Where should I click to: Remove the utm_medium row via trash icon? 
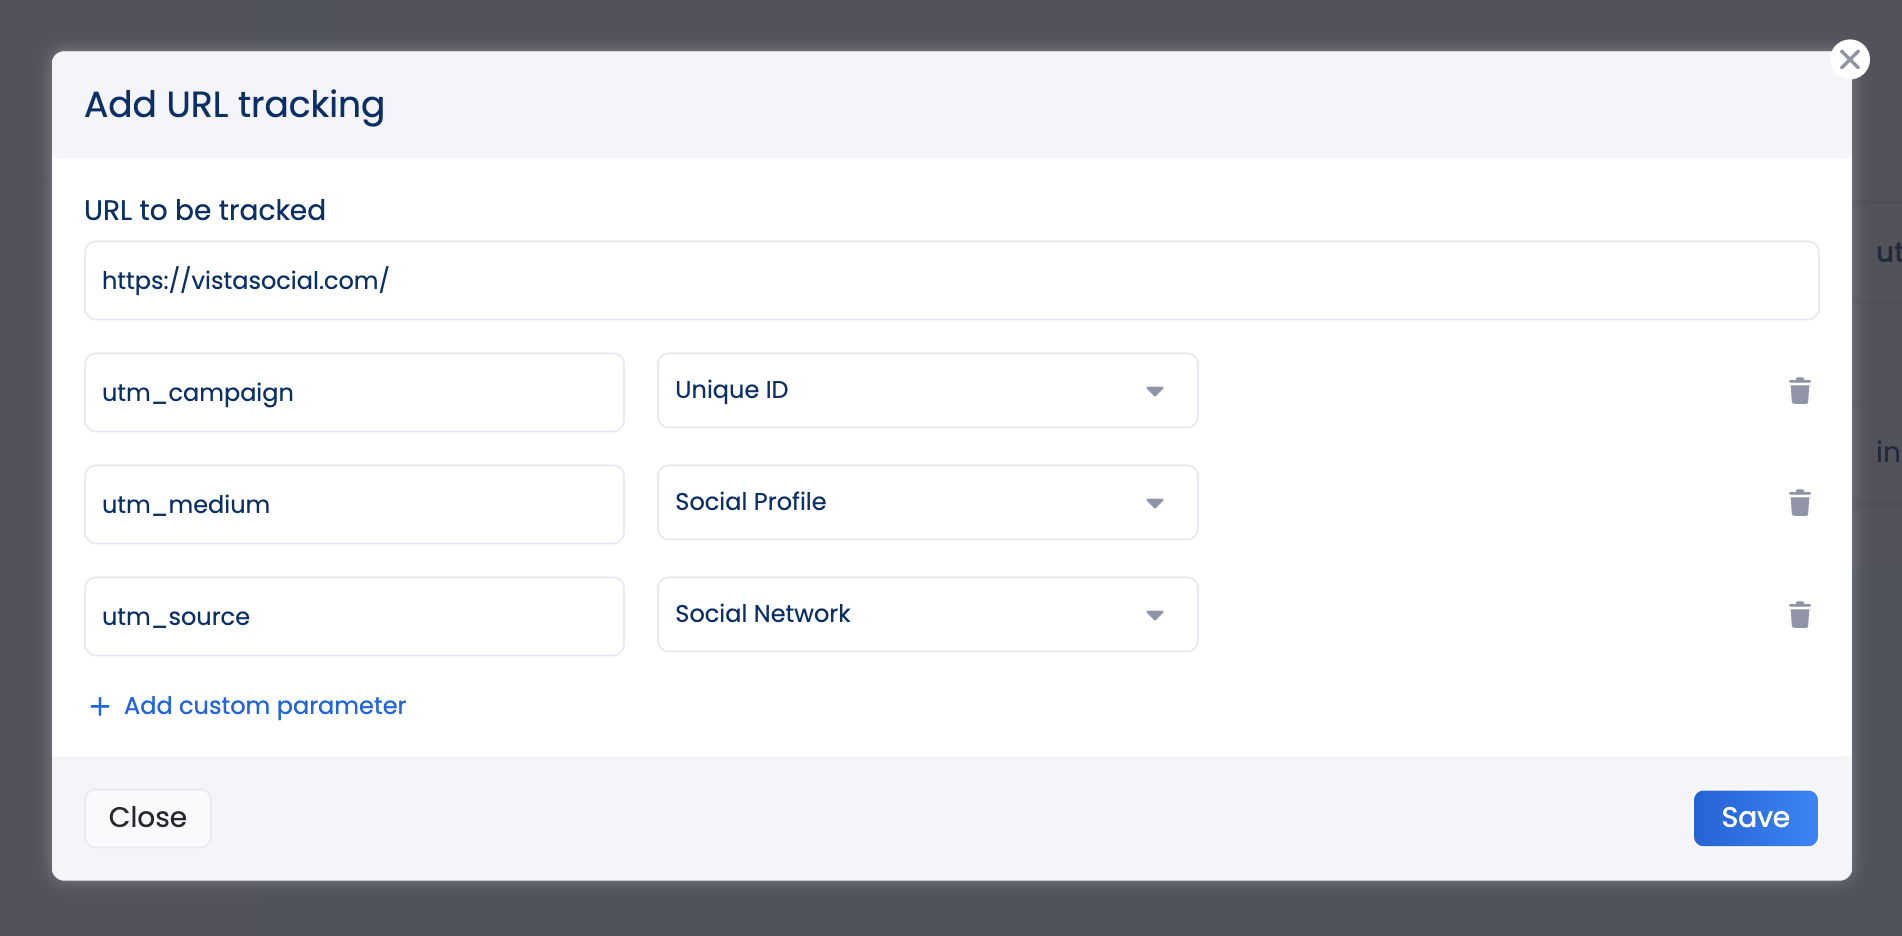[x=1799, y=503]
